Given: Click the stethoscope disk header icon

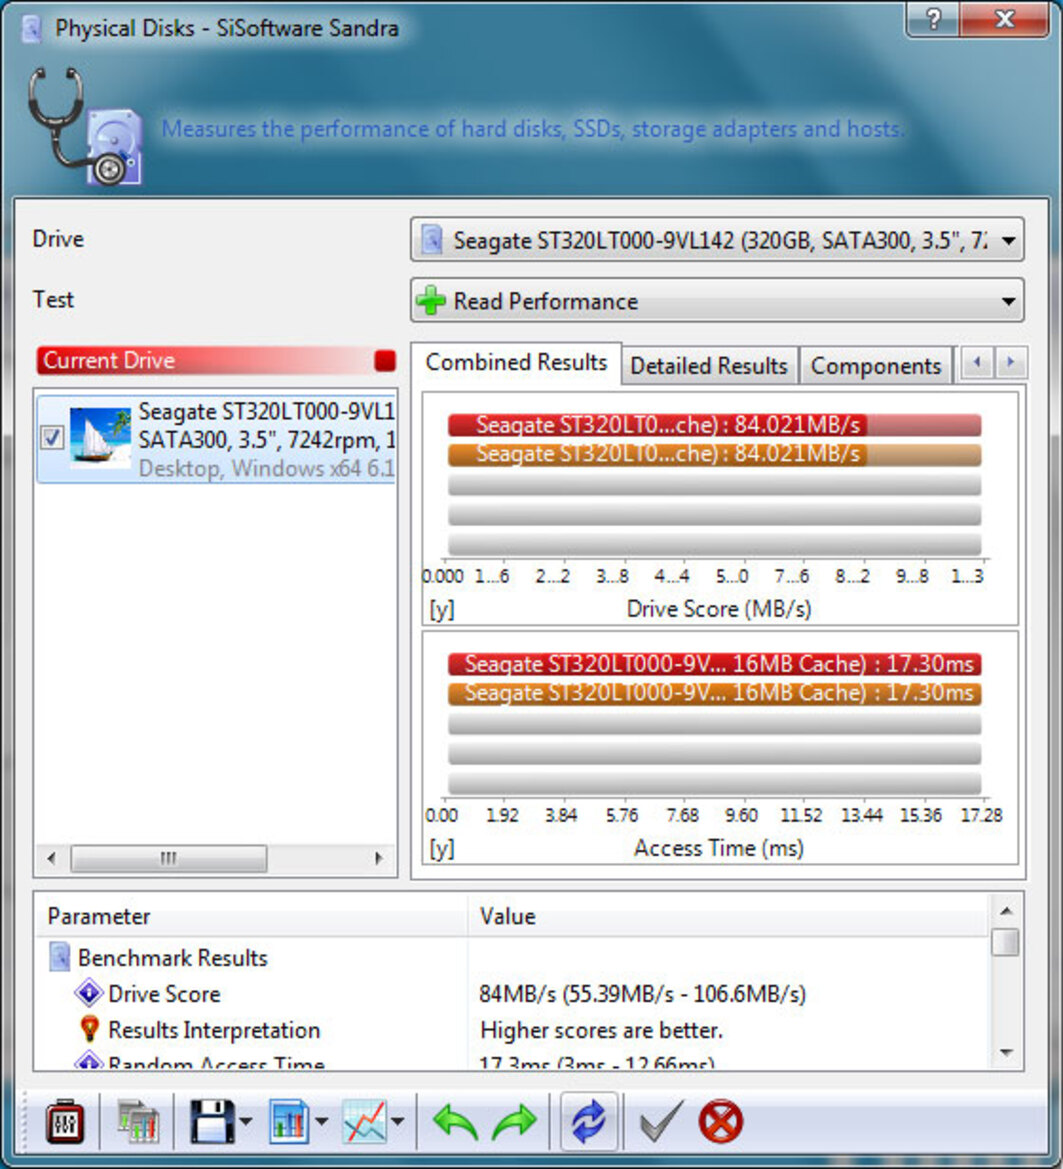Looking at the screenshot, I should [x=86, y=125].
